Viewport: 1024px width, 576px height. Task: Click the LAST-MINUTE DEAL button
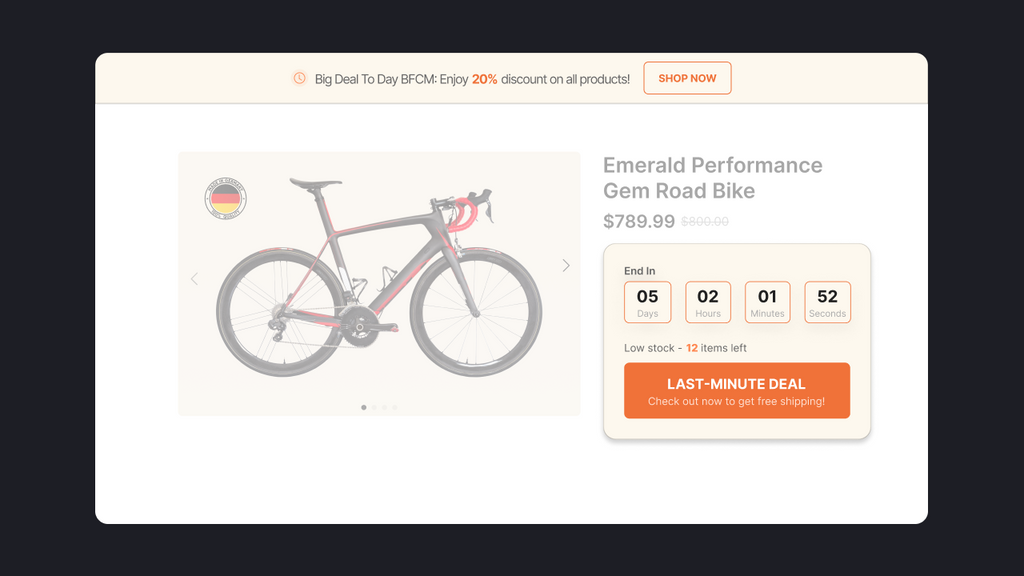coord(737,390)
